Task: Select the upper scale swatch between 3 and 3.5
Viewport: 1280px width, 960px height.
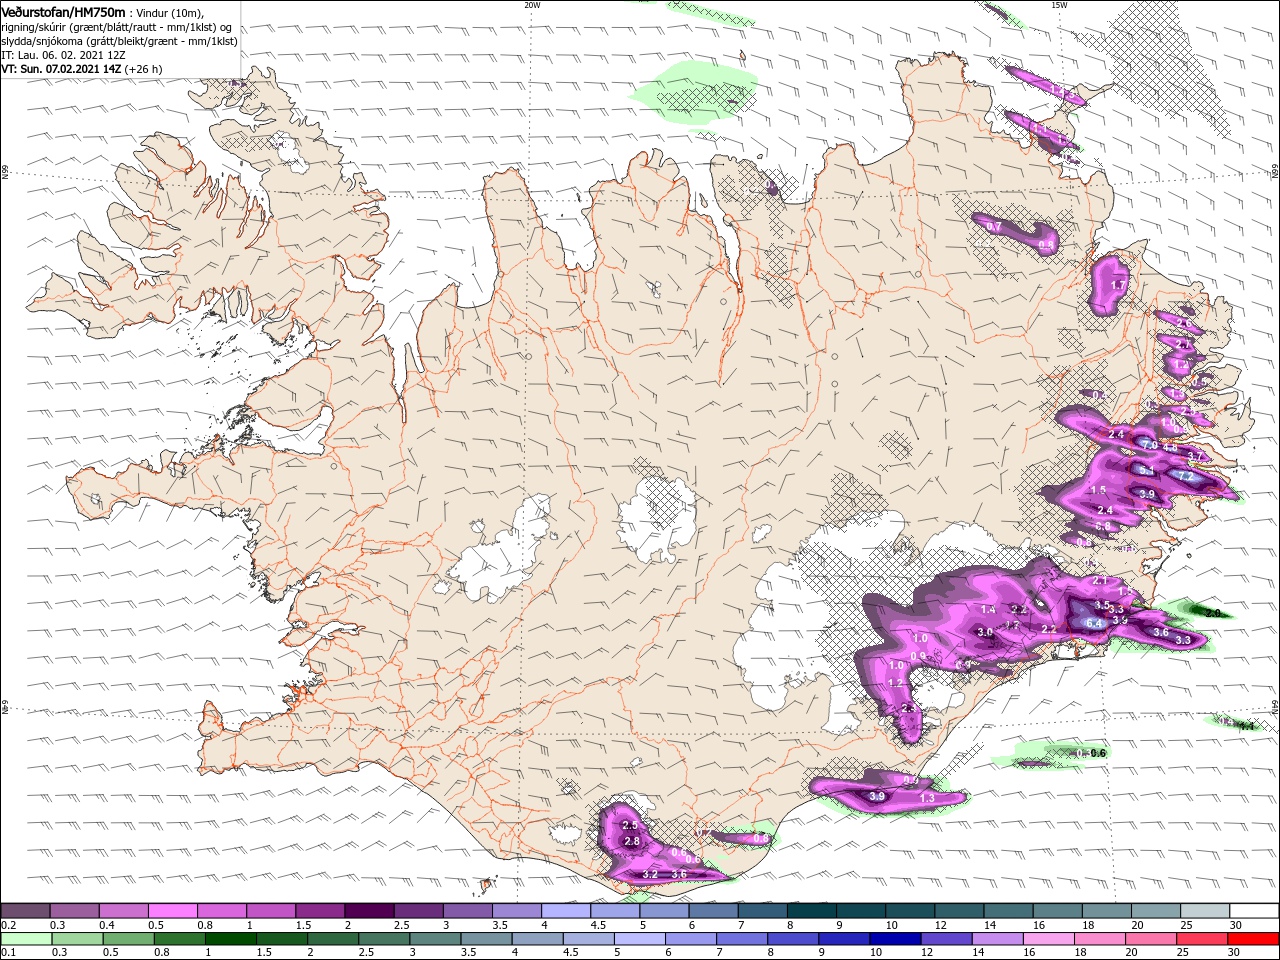Action: [x=467, y=911]
